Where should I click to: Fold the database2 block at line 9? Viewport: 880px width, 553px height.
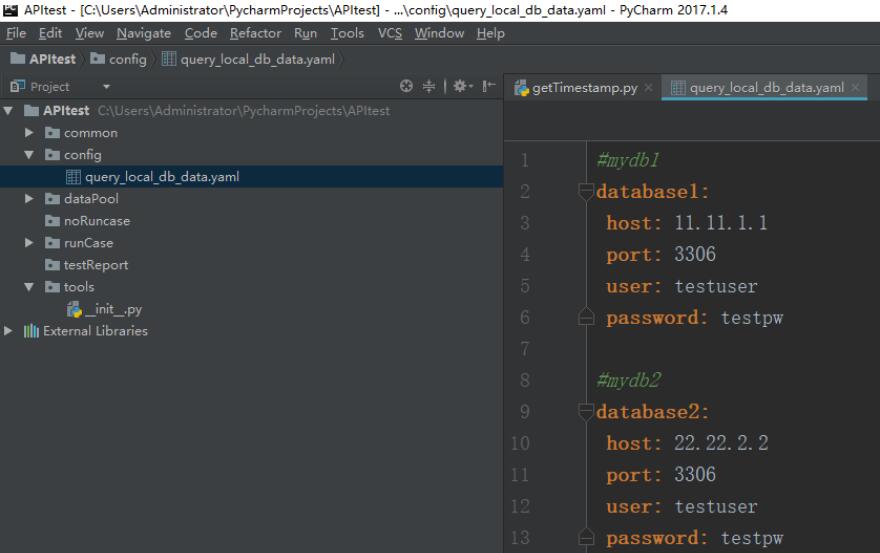coord(586,412)
